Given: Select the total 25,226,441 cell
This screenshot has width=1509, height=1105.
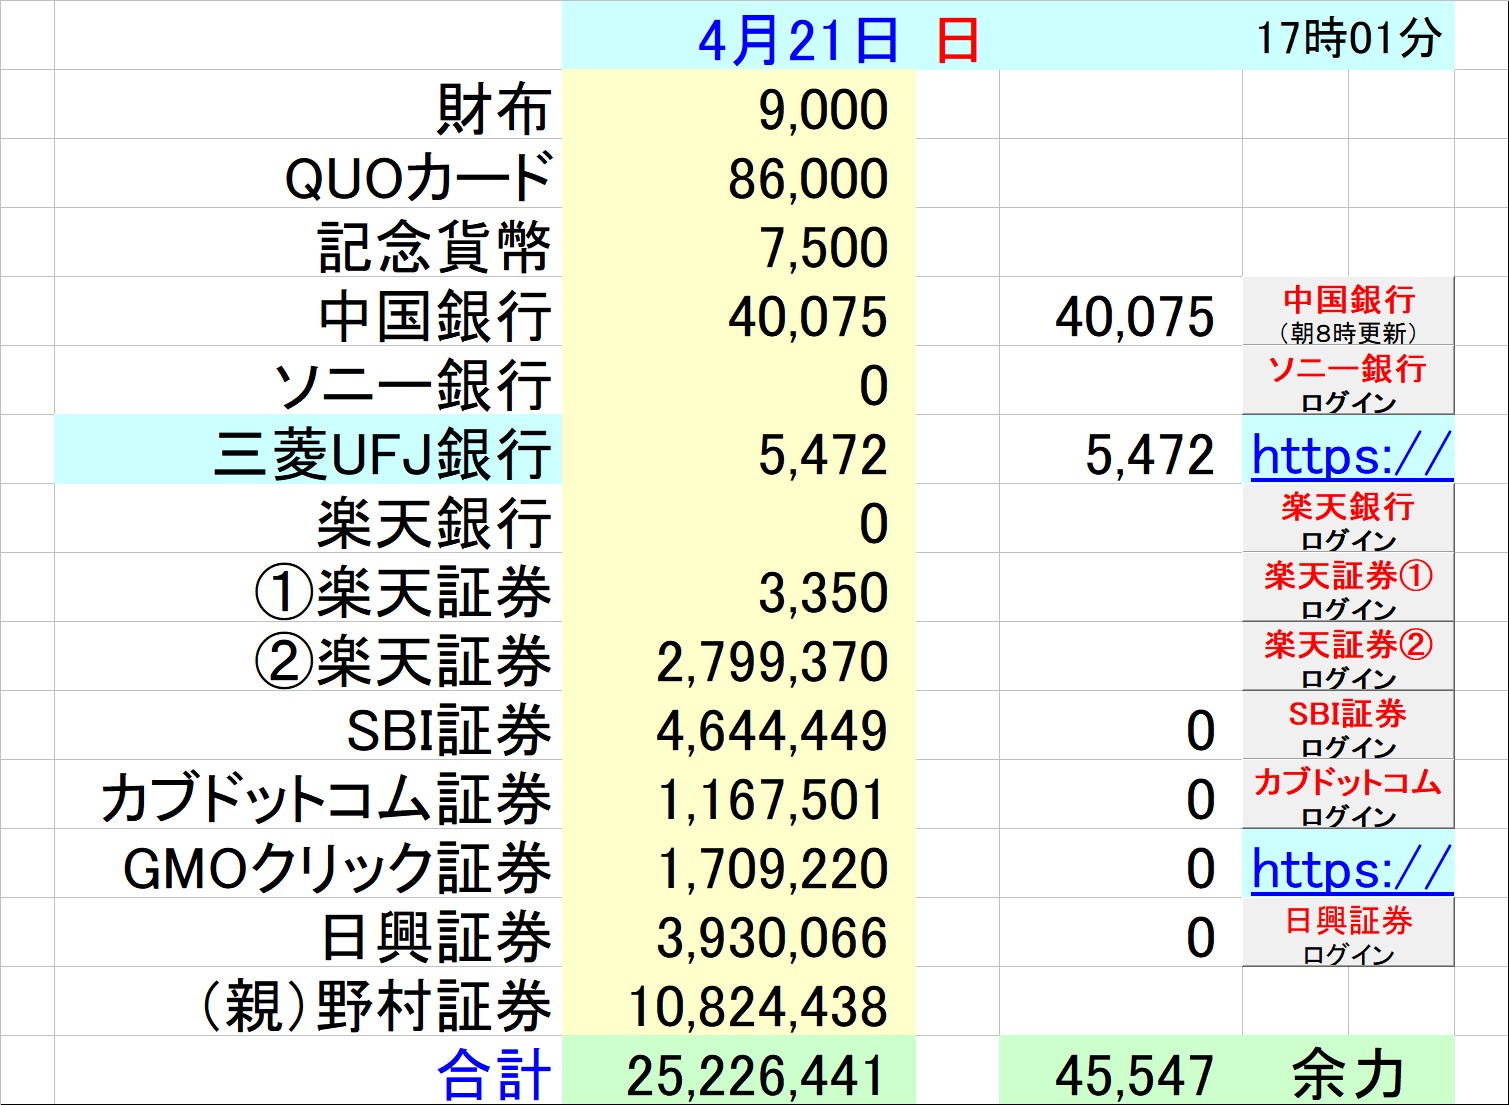Looking at the screenshot, I should pyautogui.click(x=739, y=1070).
